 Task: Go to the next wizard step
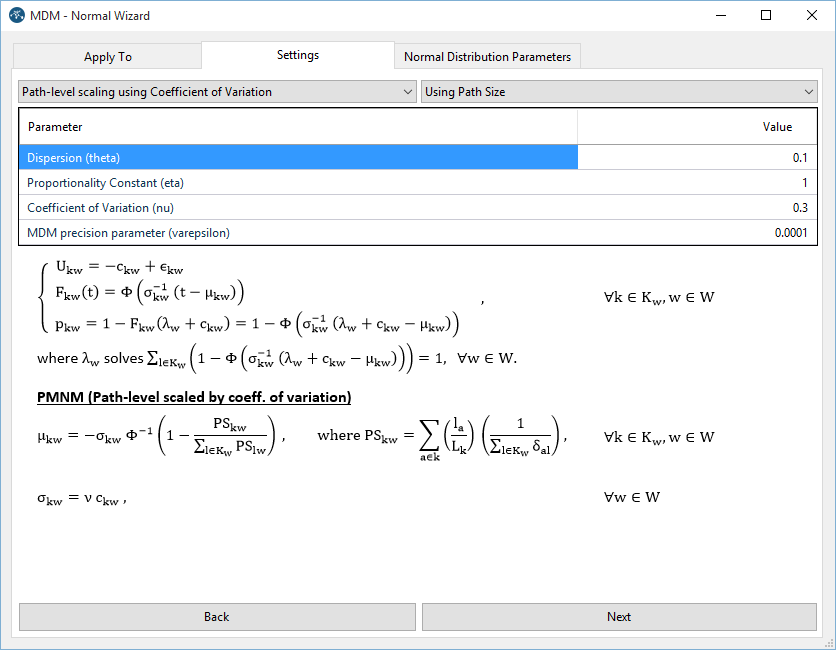point(619,617)
